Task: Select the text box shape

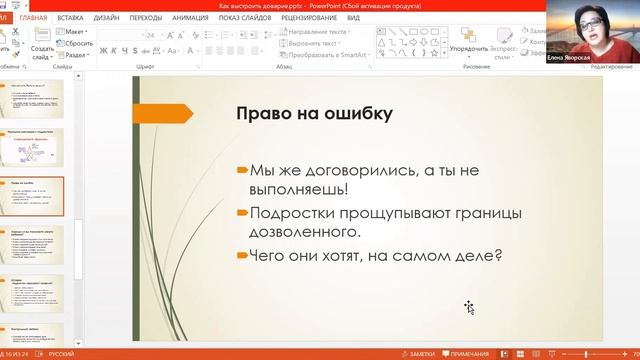Action: click(x=381, y=31)
